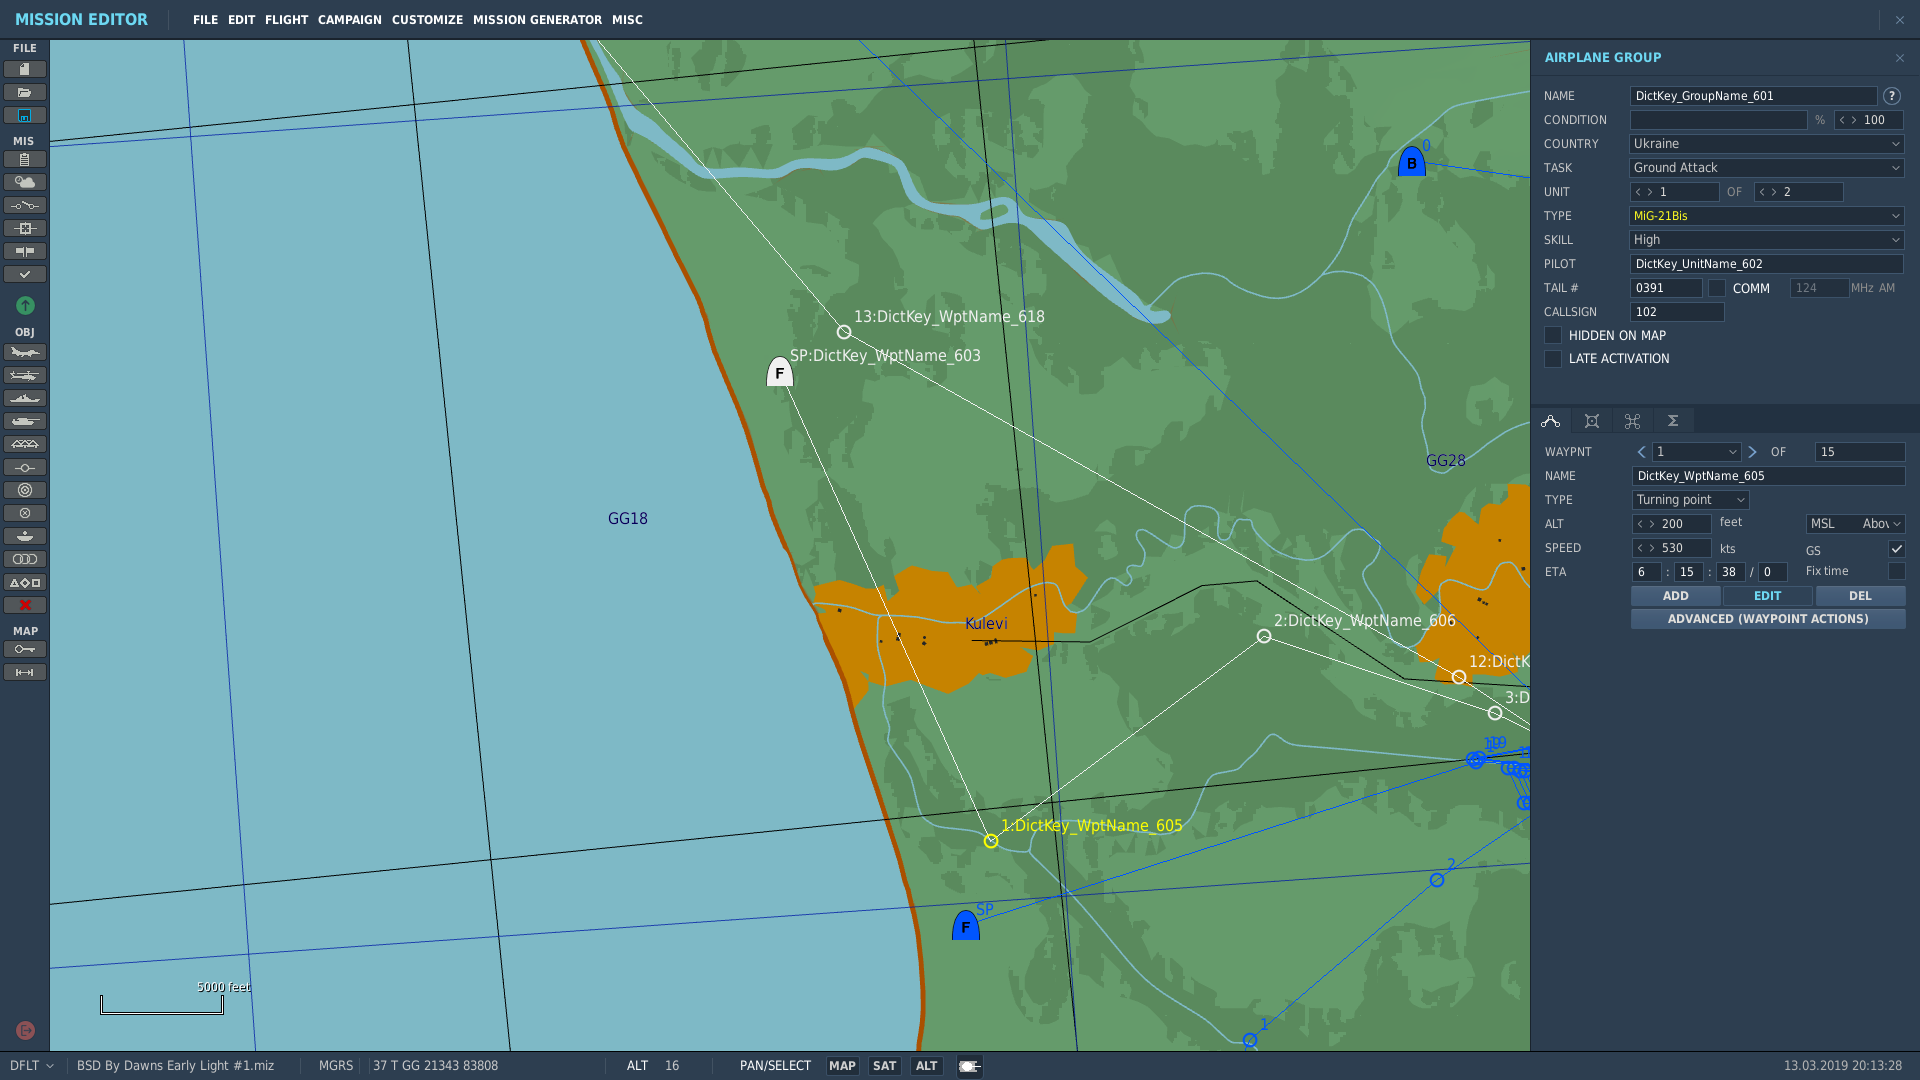Image resolution: width=1920 pixels, height=1080 pixels.
Task: Open the weather settings cloud icon
Action: [25, 182]
